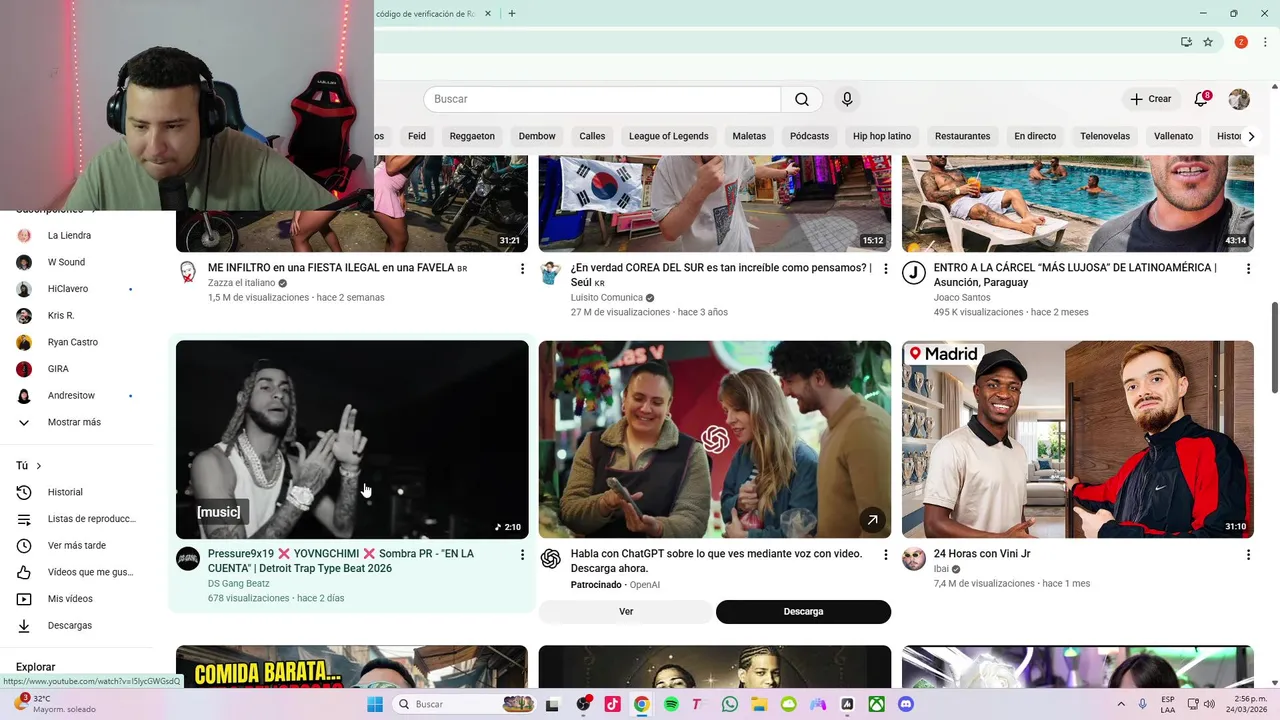This screenshot has width=1280, height=720.
Task: Open options for COREA DEL SUR video
Action: click(885, 269)
